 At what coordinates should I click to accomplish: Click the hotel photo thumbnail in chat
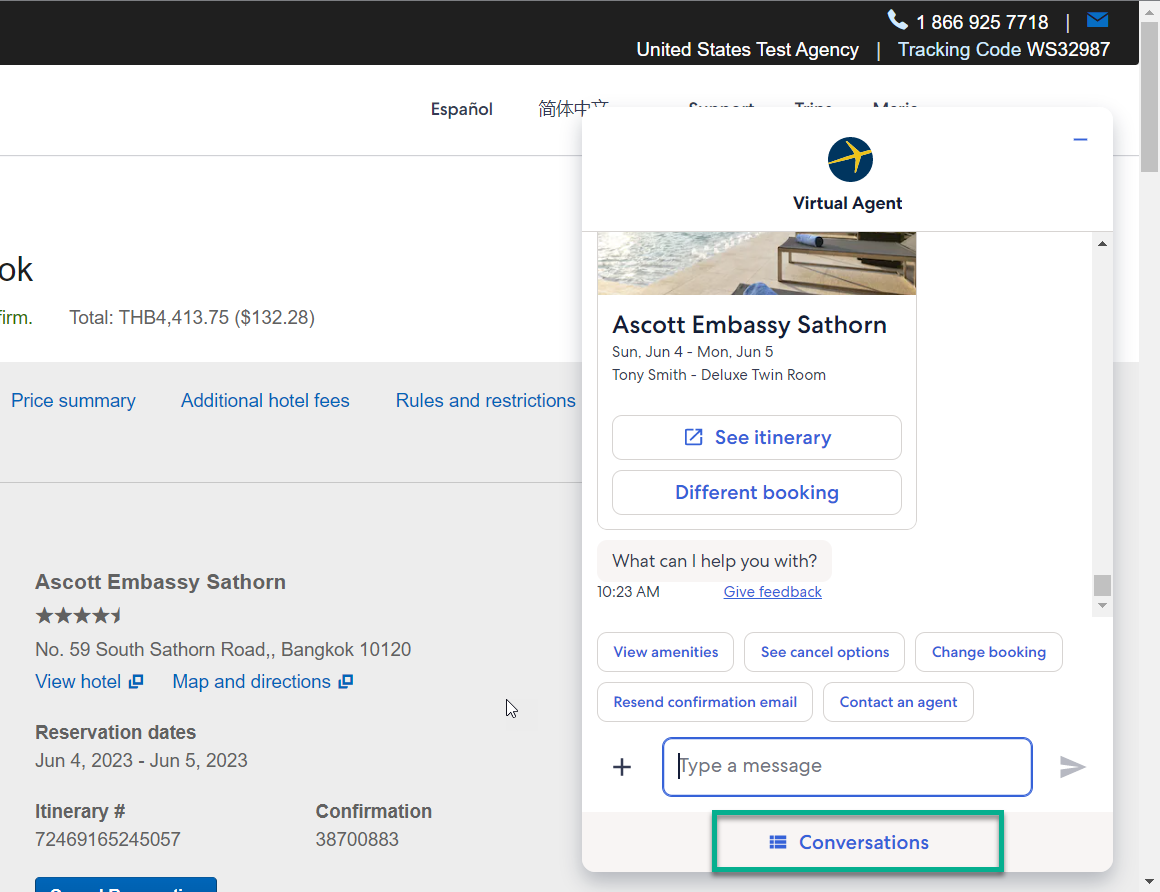pyautogui.click(x=756, y=263)
